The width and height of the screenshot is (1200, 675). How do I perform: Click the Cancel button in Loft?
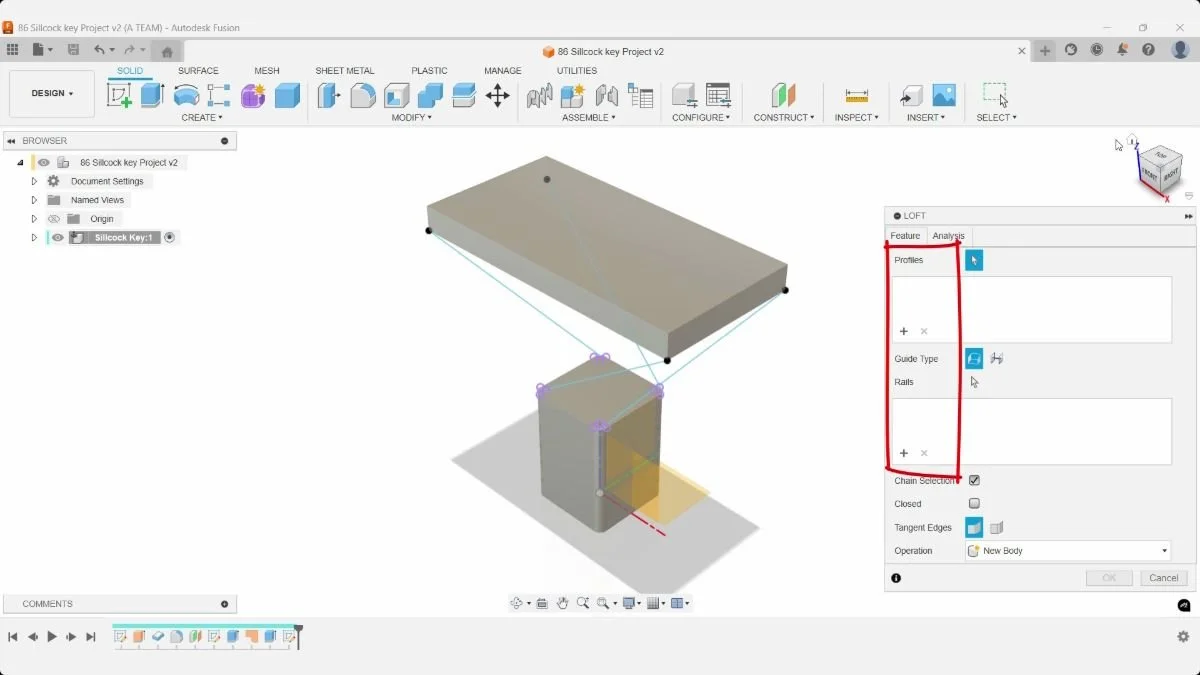1163,578
